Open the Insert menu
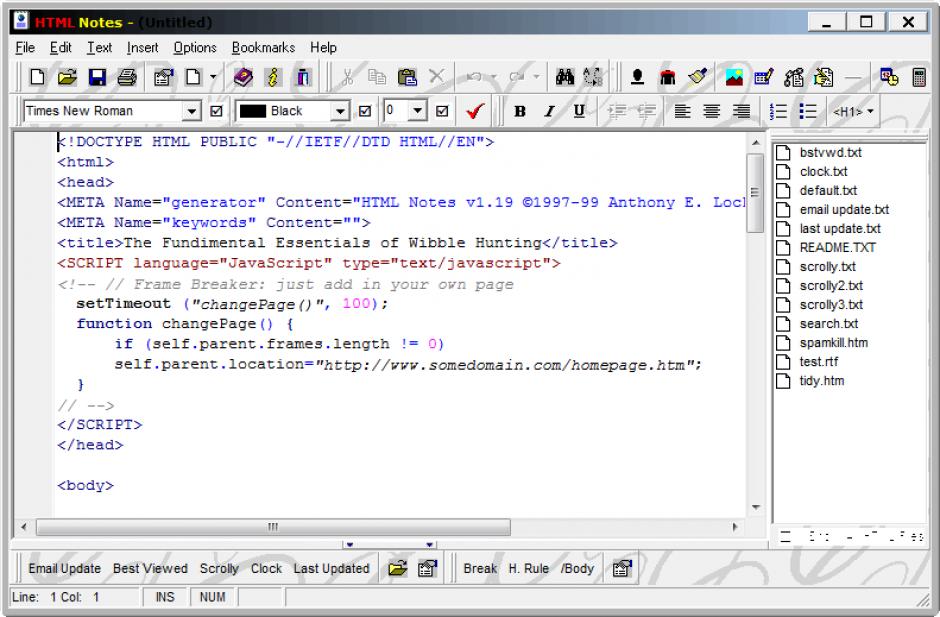 143,47
